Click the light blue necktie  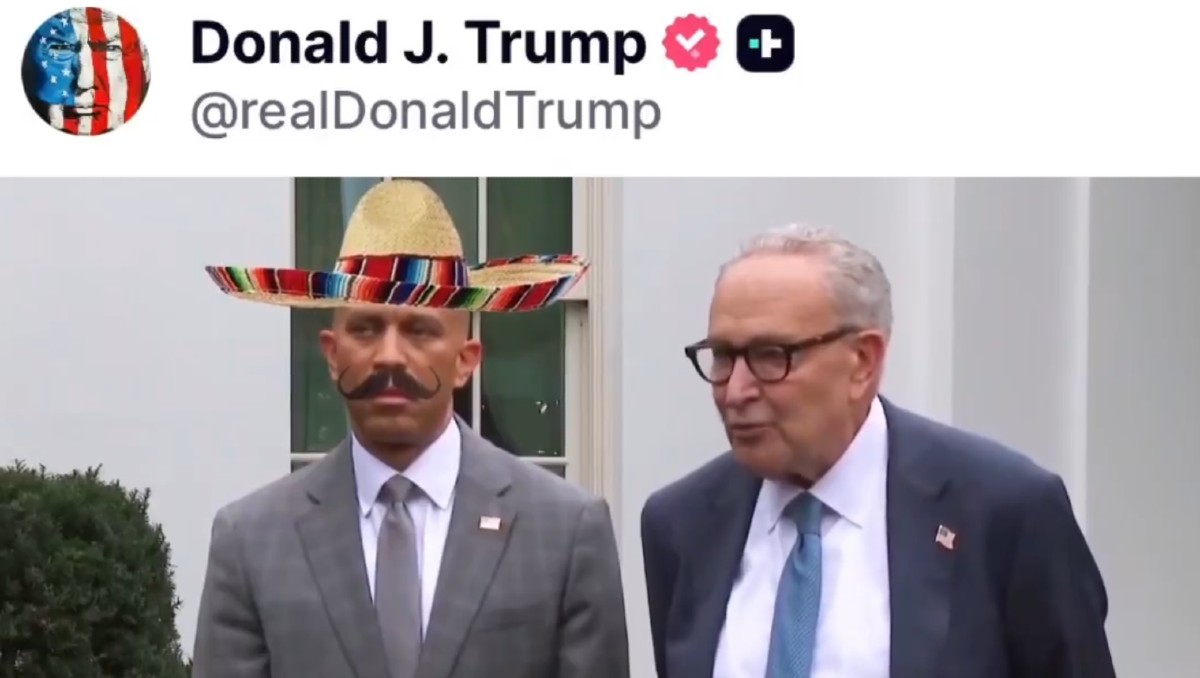[797, 585]
